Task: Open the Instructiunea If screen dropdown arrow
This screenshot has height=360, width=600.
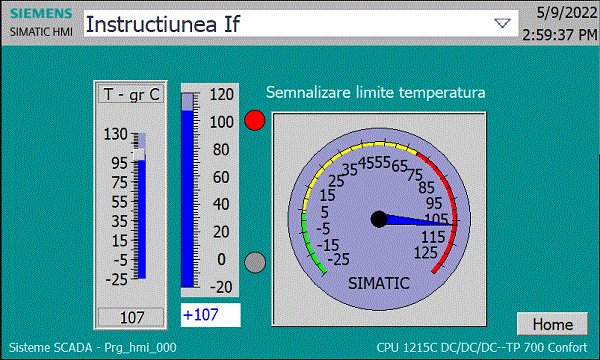Action: coord(502,23)
